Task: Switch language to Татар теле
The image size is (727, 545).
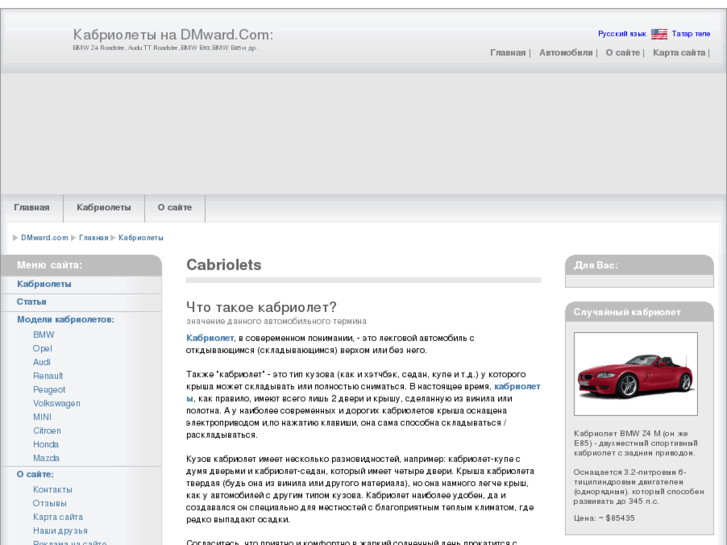Action: [691, 34]
